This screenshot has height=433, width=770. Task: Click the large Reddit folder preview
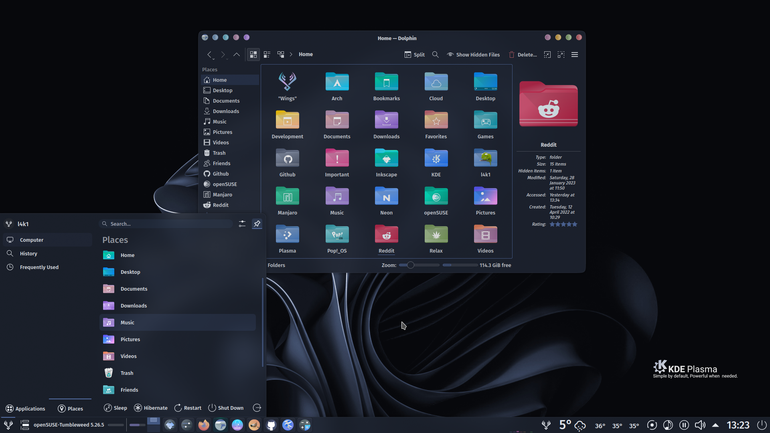pyautogui.click(x=549, y=104)
